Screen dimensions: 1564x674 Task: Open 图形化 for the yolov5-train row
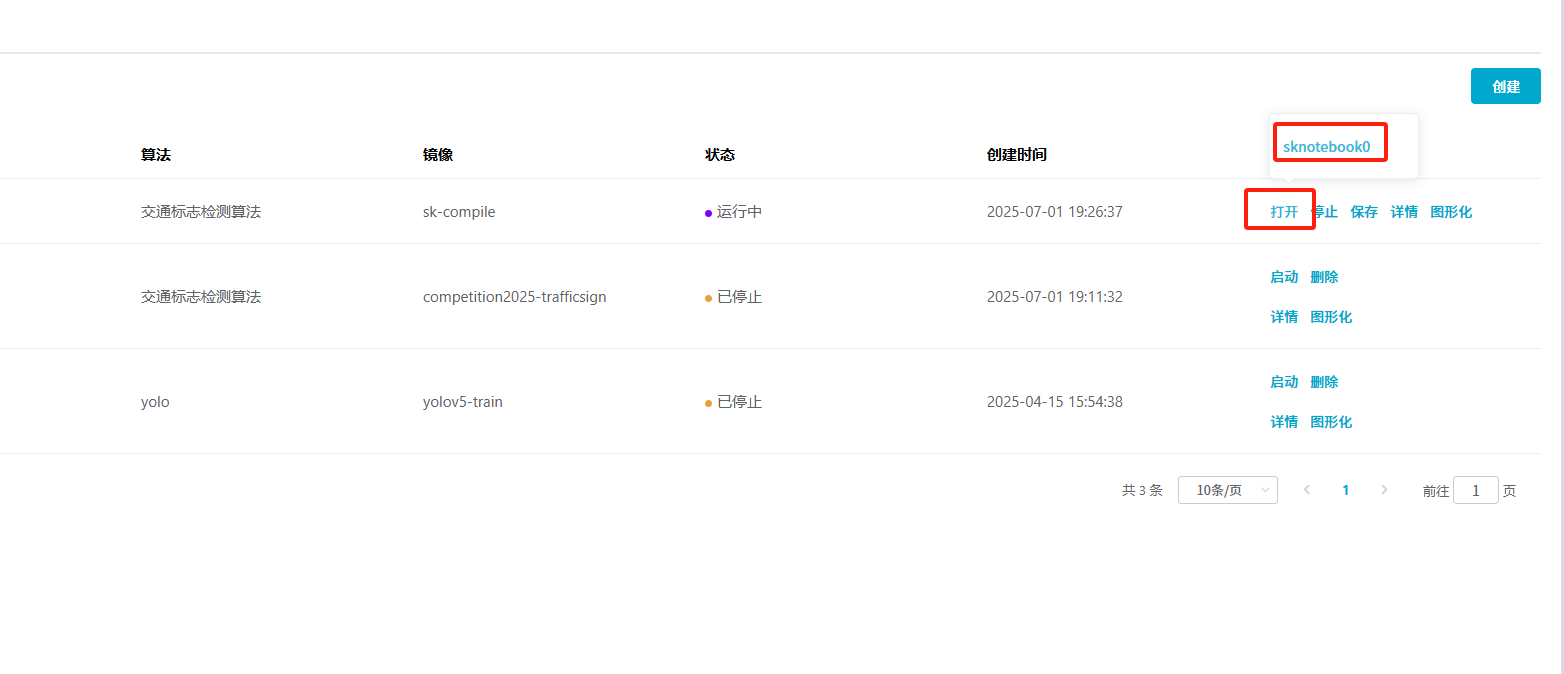point(1331,422)
